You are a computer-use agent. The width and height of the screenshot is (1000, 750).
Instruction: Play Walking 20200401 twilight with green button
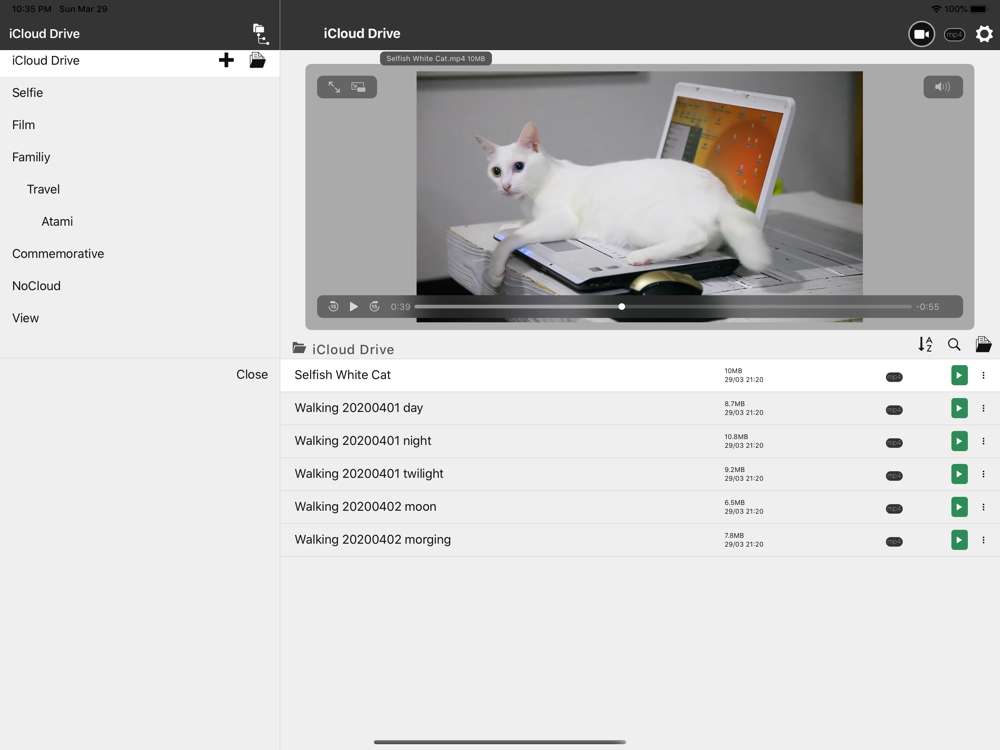(959, 474)
